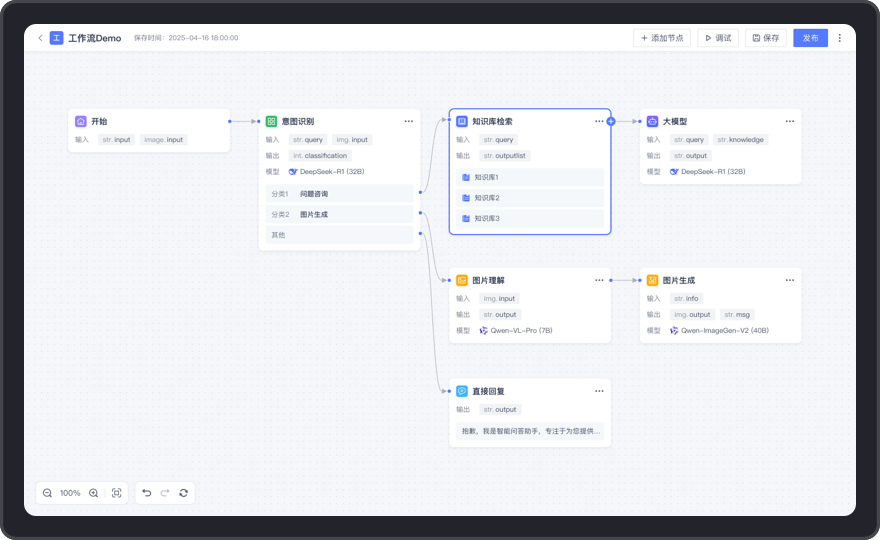Expand the options menu on 图片生成 node
Screen dimensions: 880x540
(x=790, y=280)
